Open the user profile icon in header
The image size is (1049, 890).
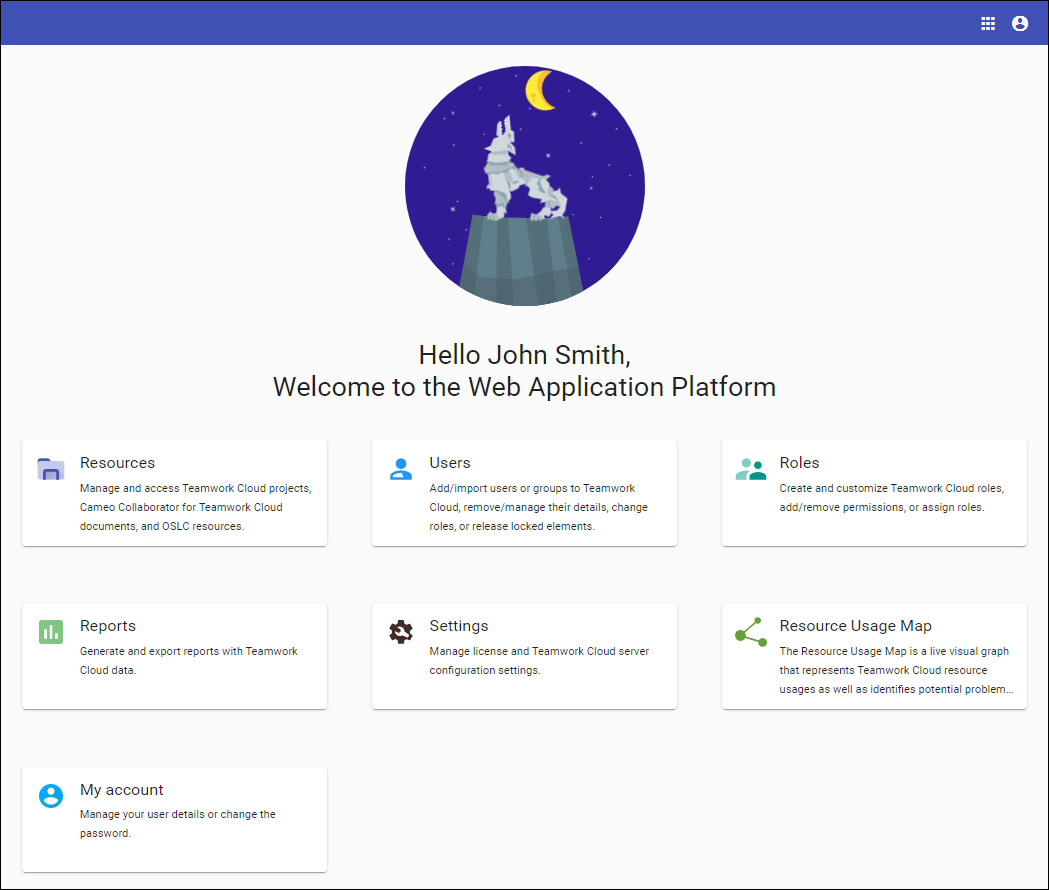pyautogui.click(x=1020, y=24)
